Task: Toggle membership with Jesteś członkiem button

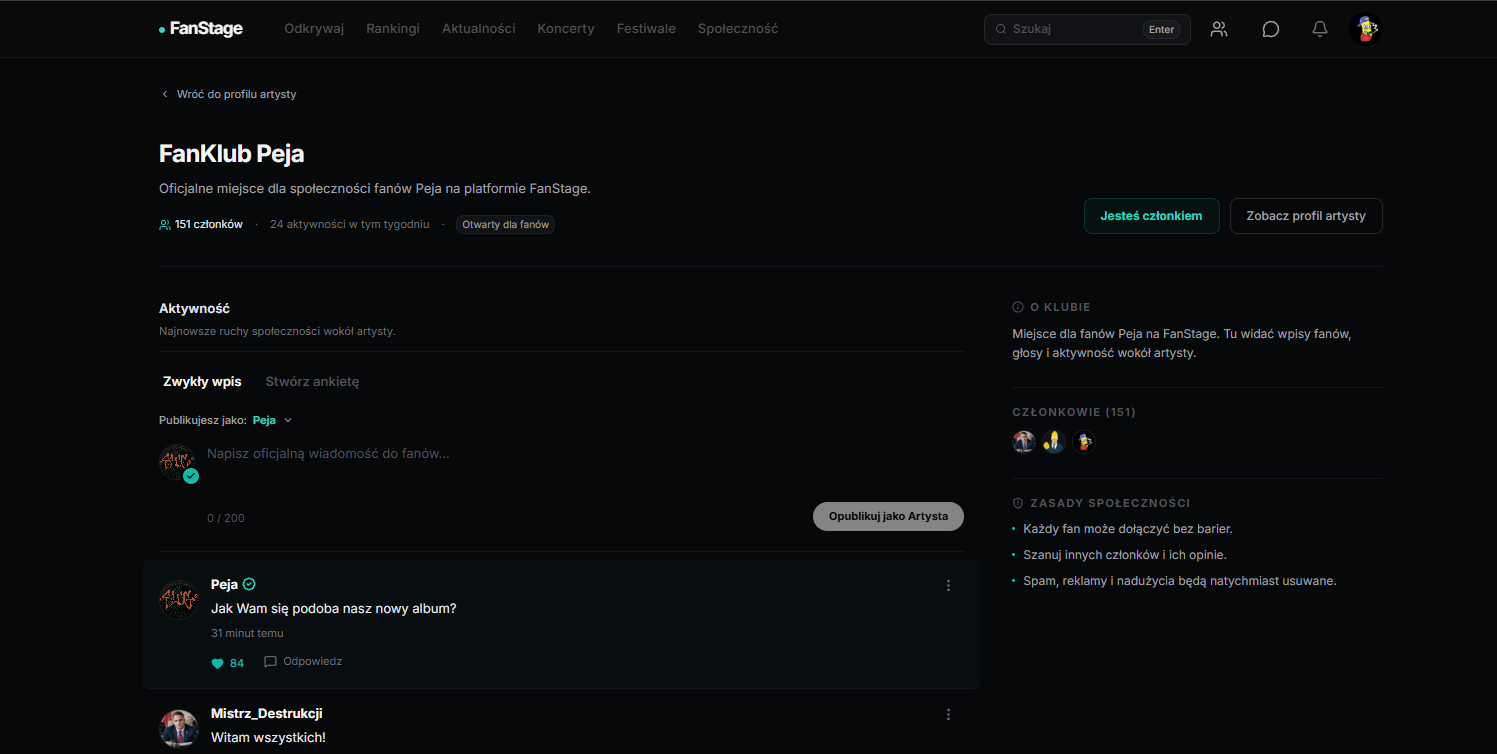Action: (x=1151, y=216)
